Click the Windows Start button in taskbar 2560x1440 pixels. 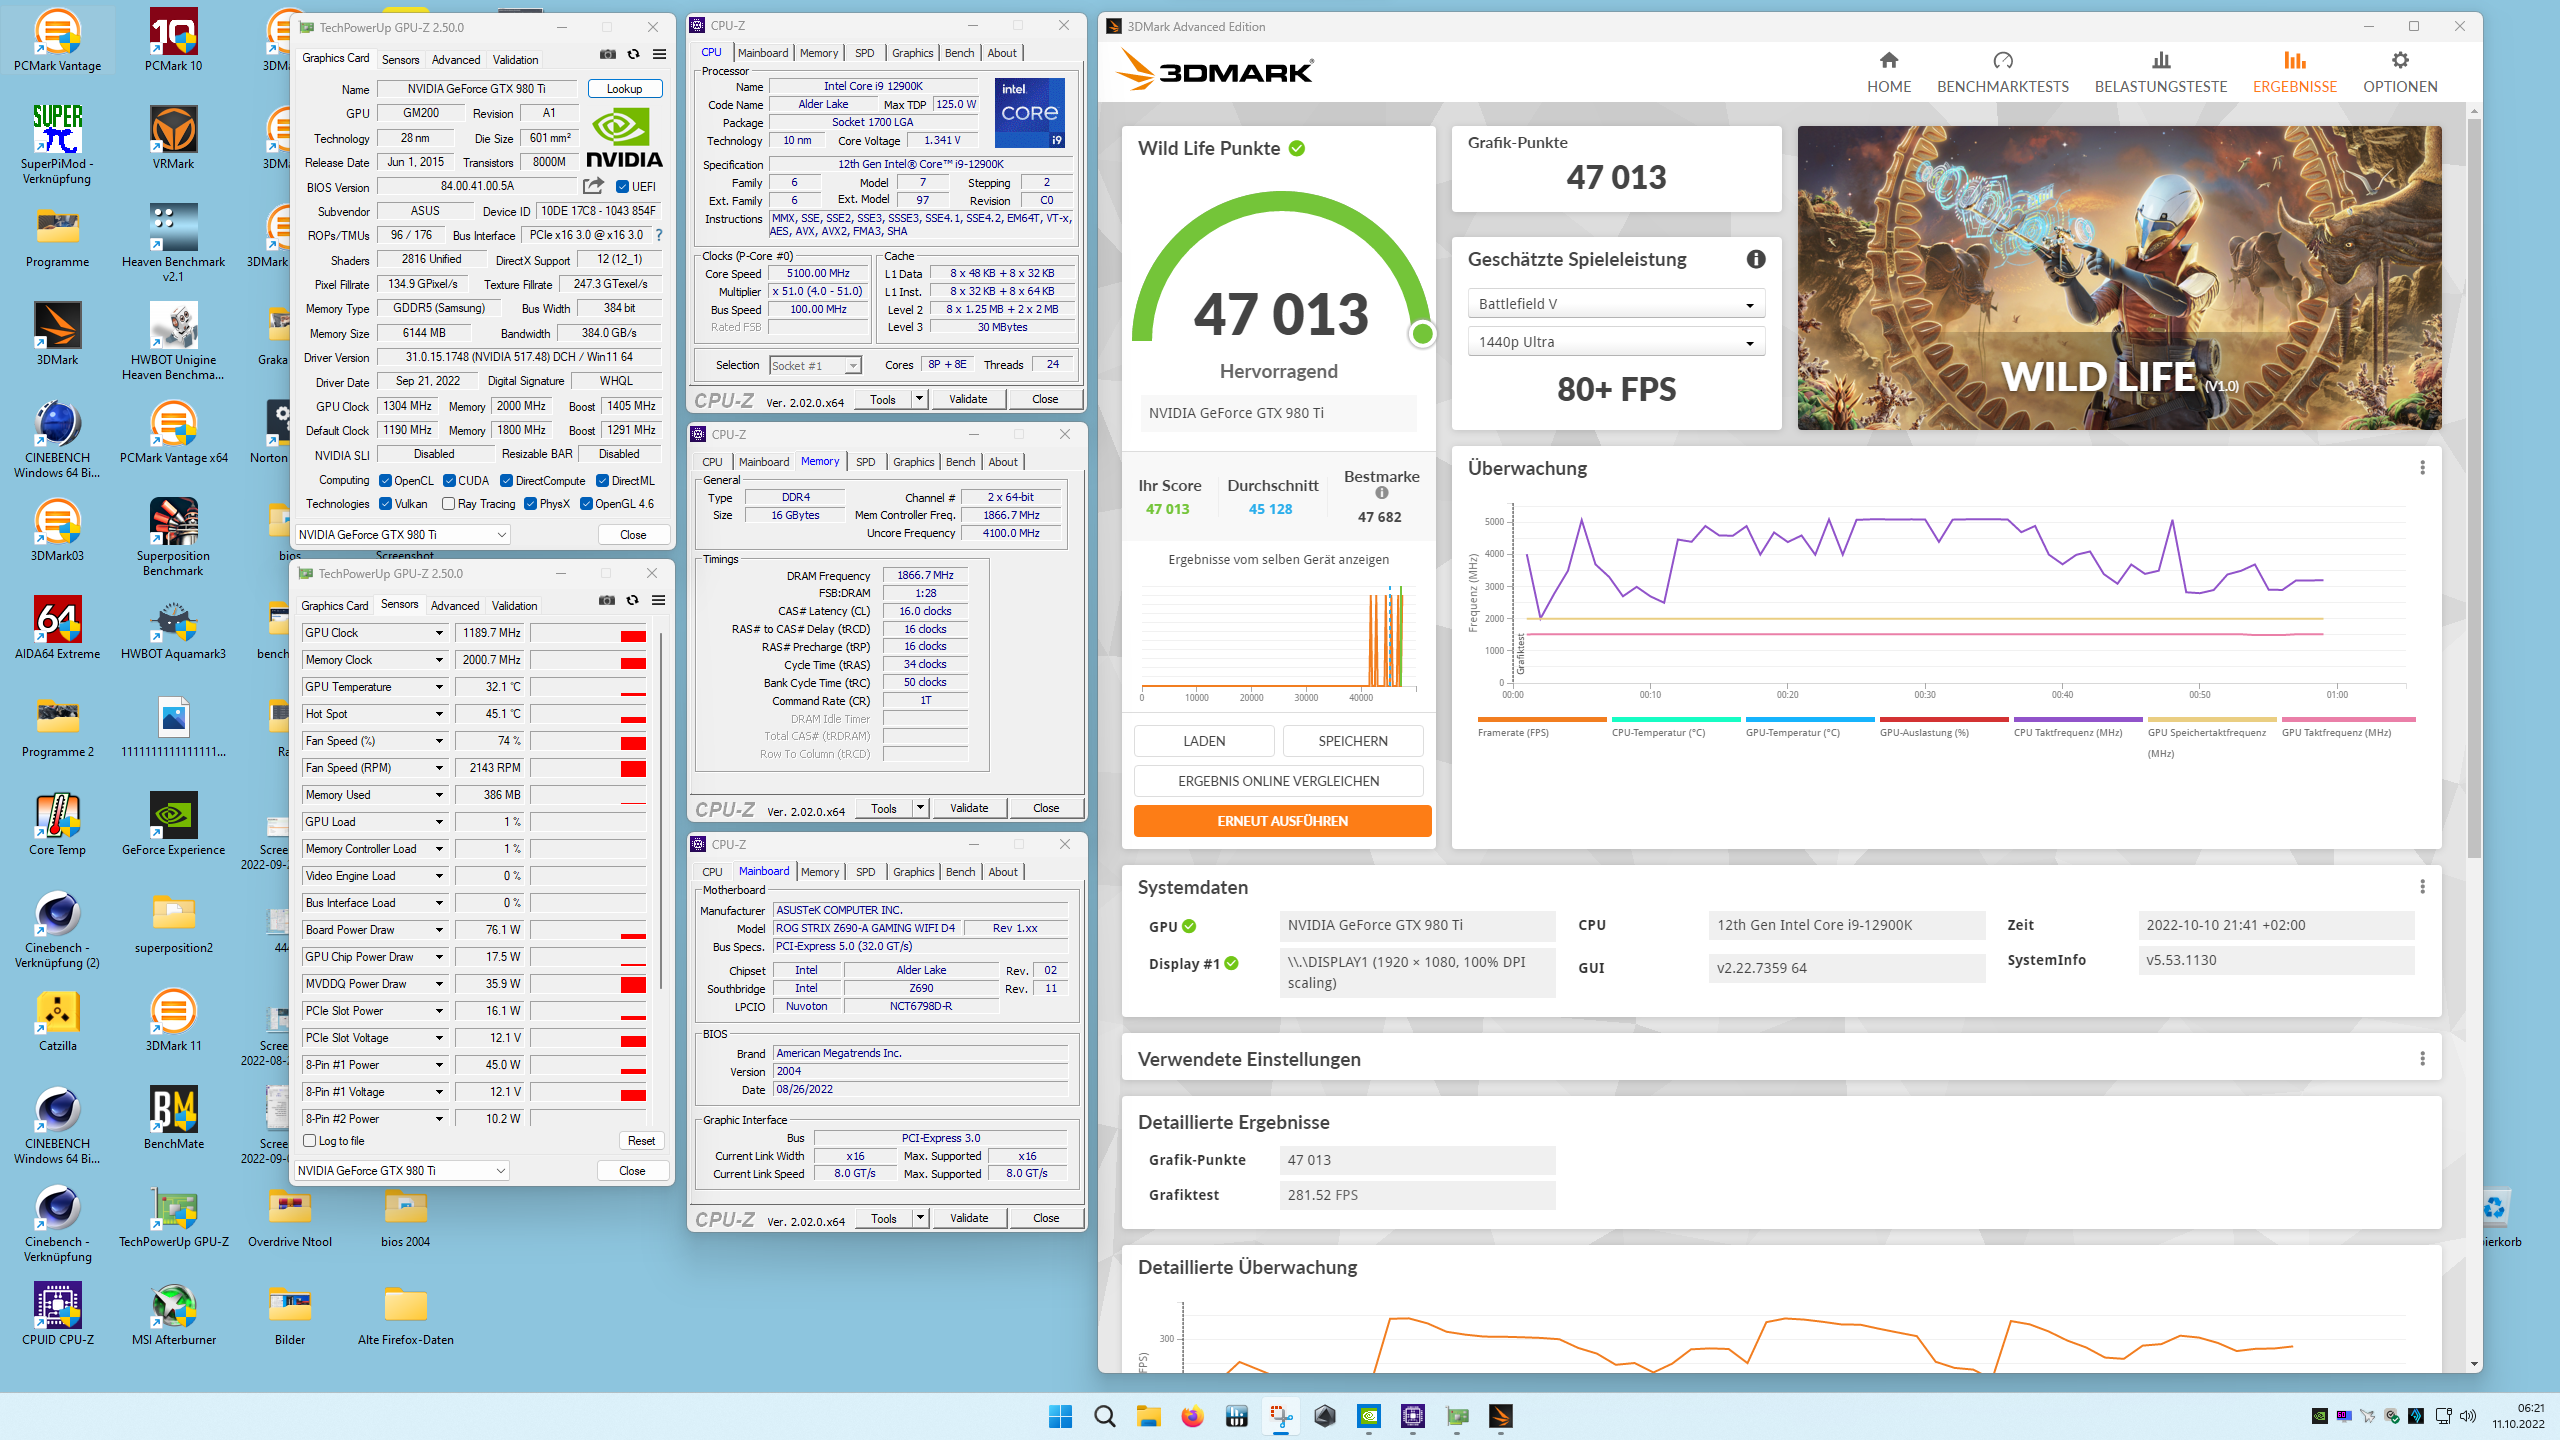click(x=1060, y=1416)
